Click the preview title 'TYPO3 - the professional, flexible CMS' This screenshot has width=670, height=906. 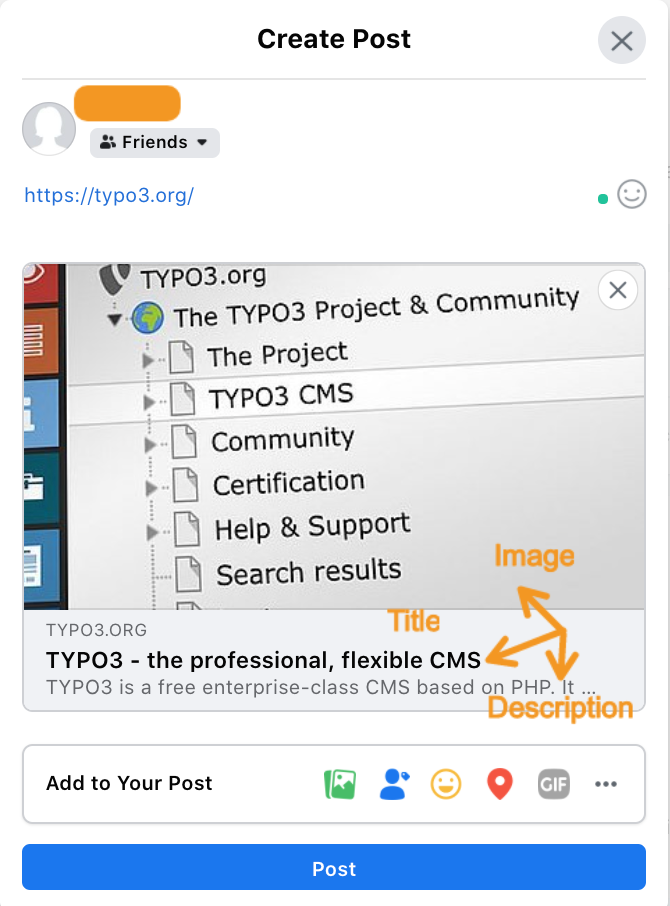(264, 660)
